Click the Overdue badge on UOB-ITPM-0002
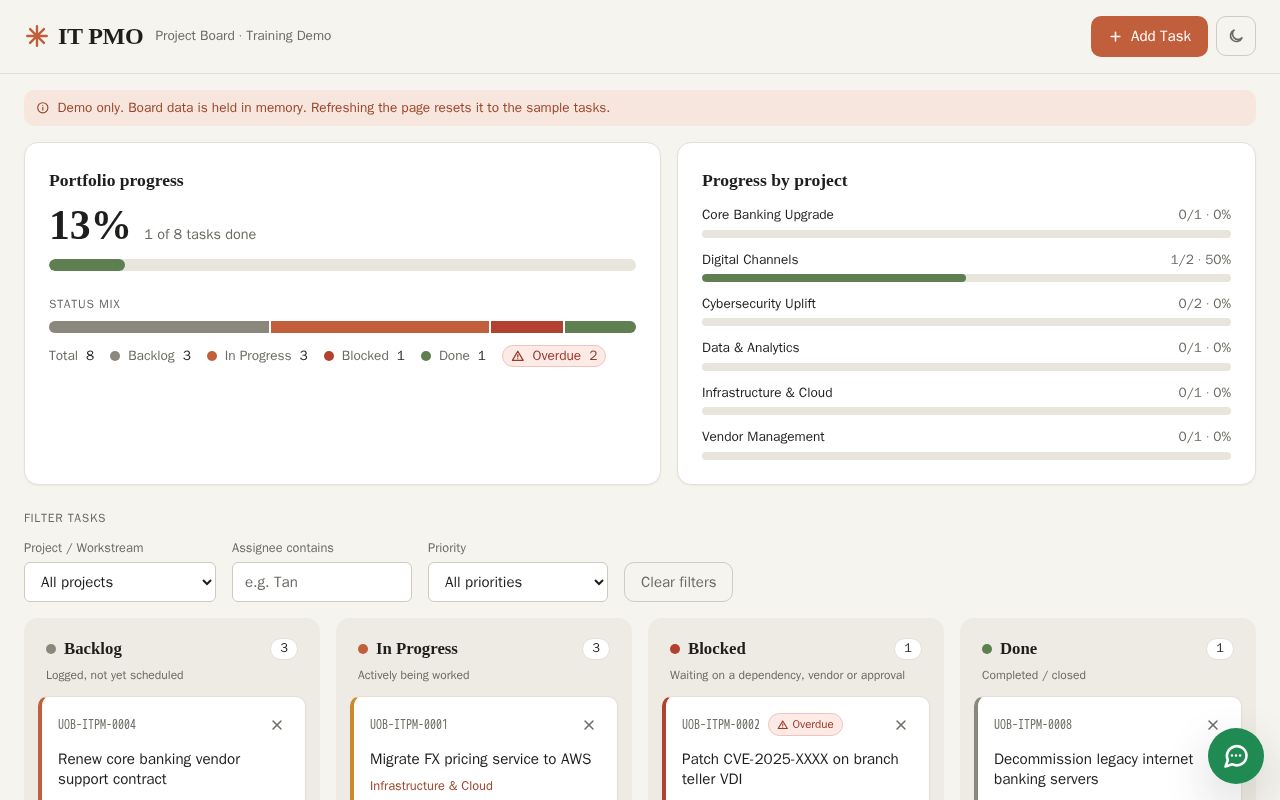The image size is (1280, 800). [805, 725]
